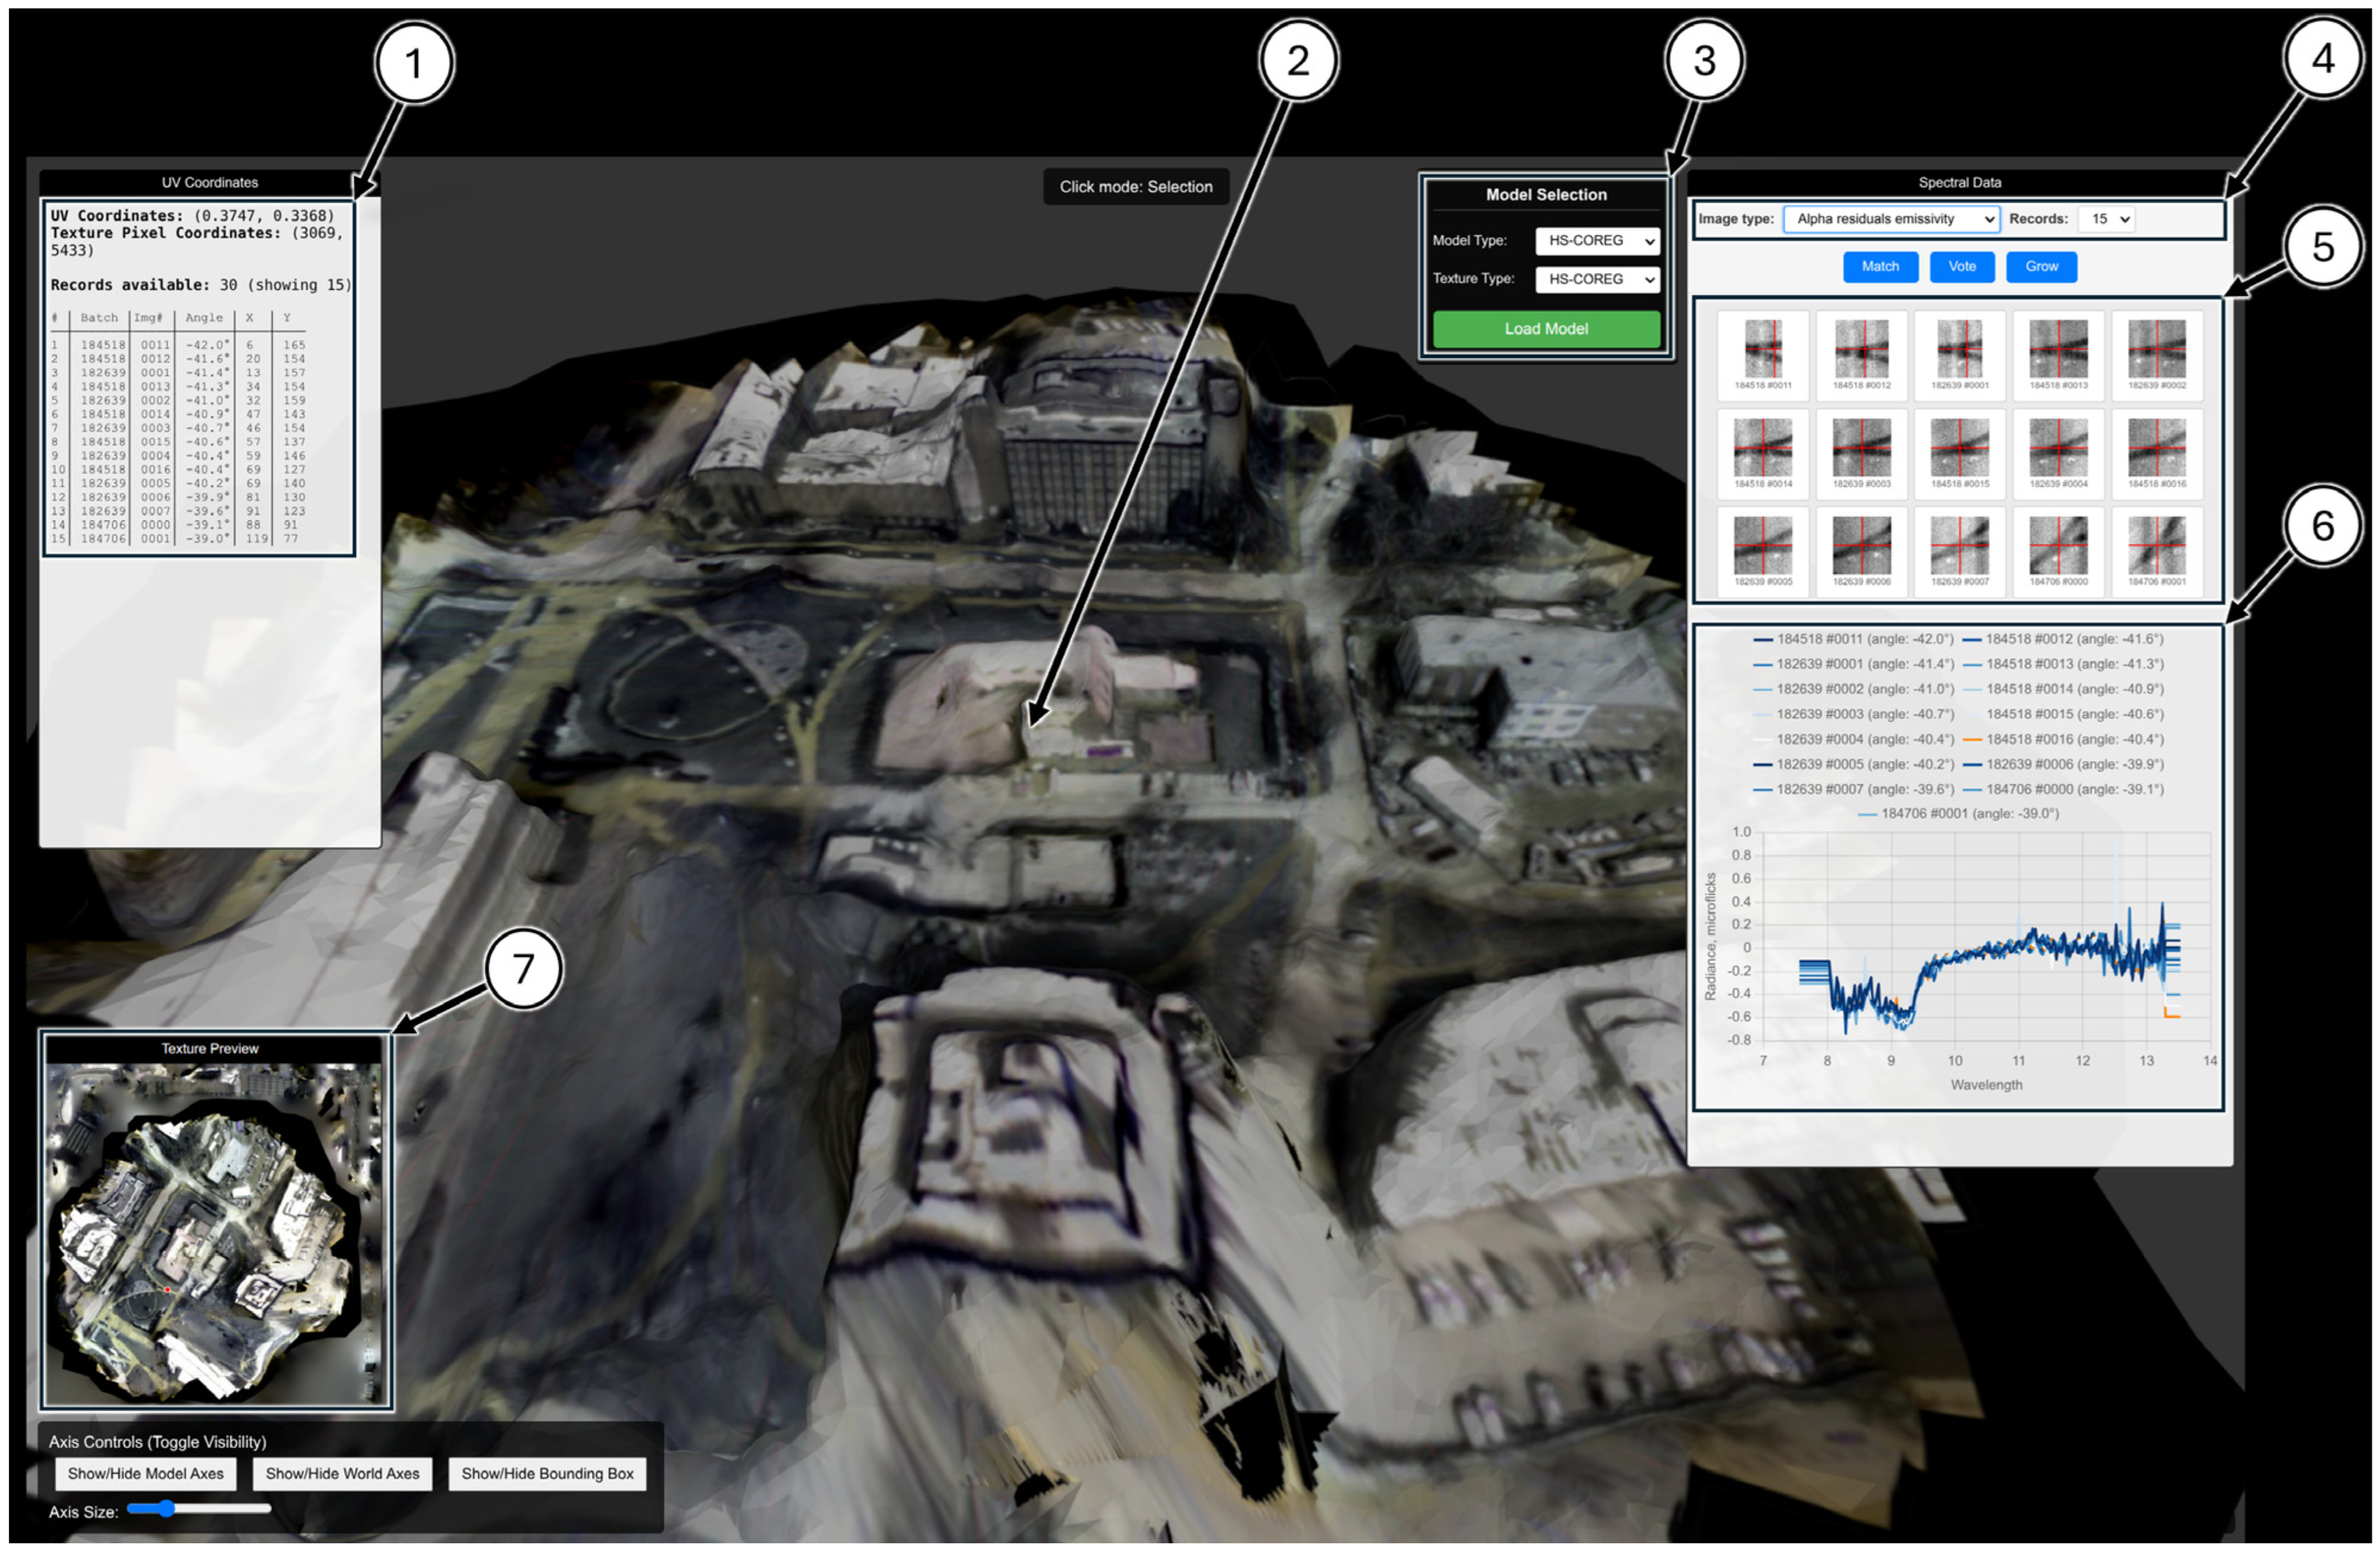
Task: Open the Texture Type dropdown
Action: [1597, 279]
